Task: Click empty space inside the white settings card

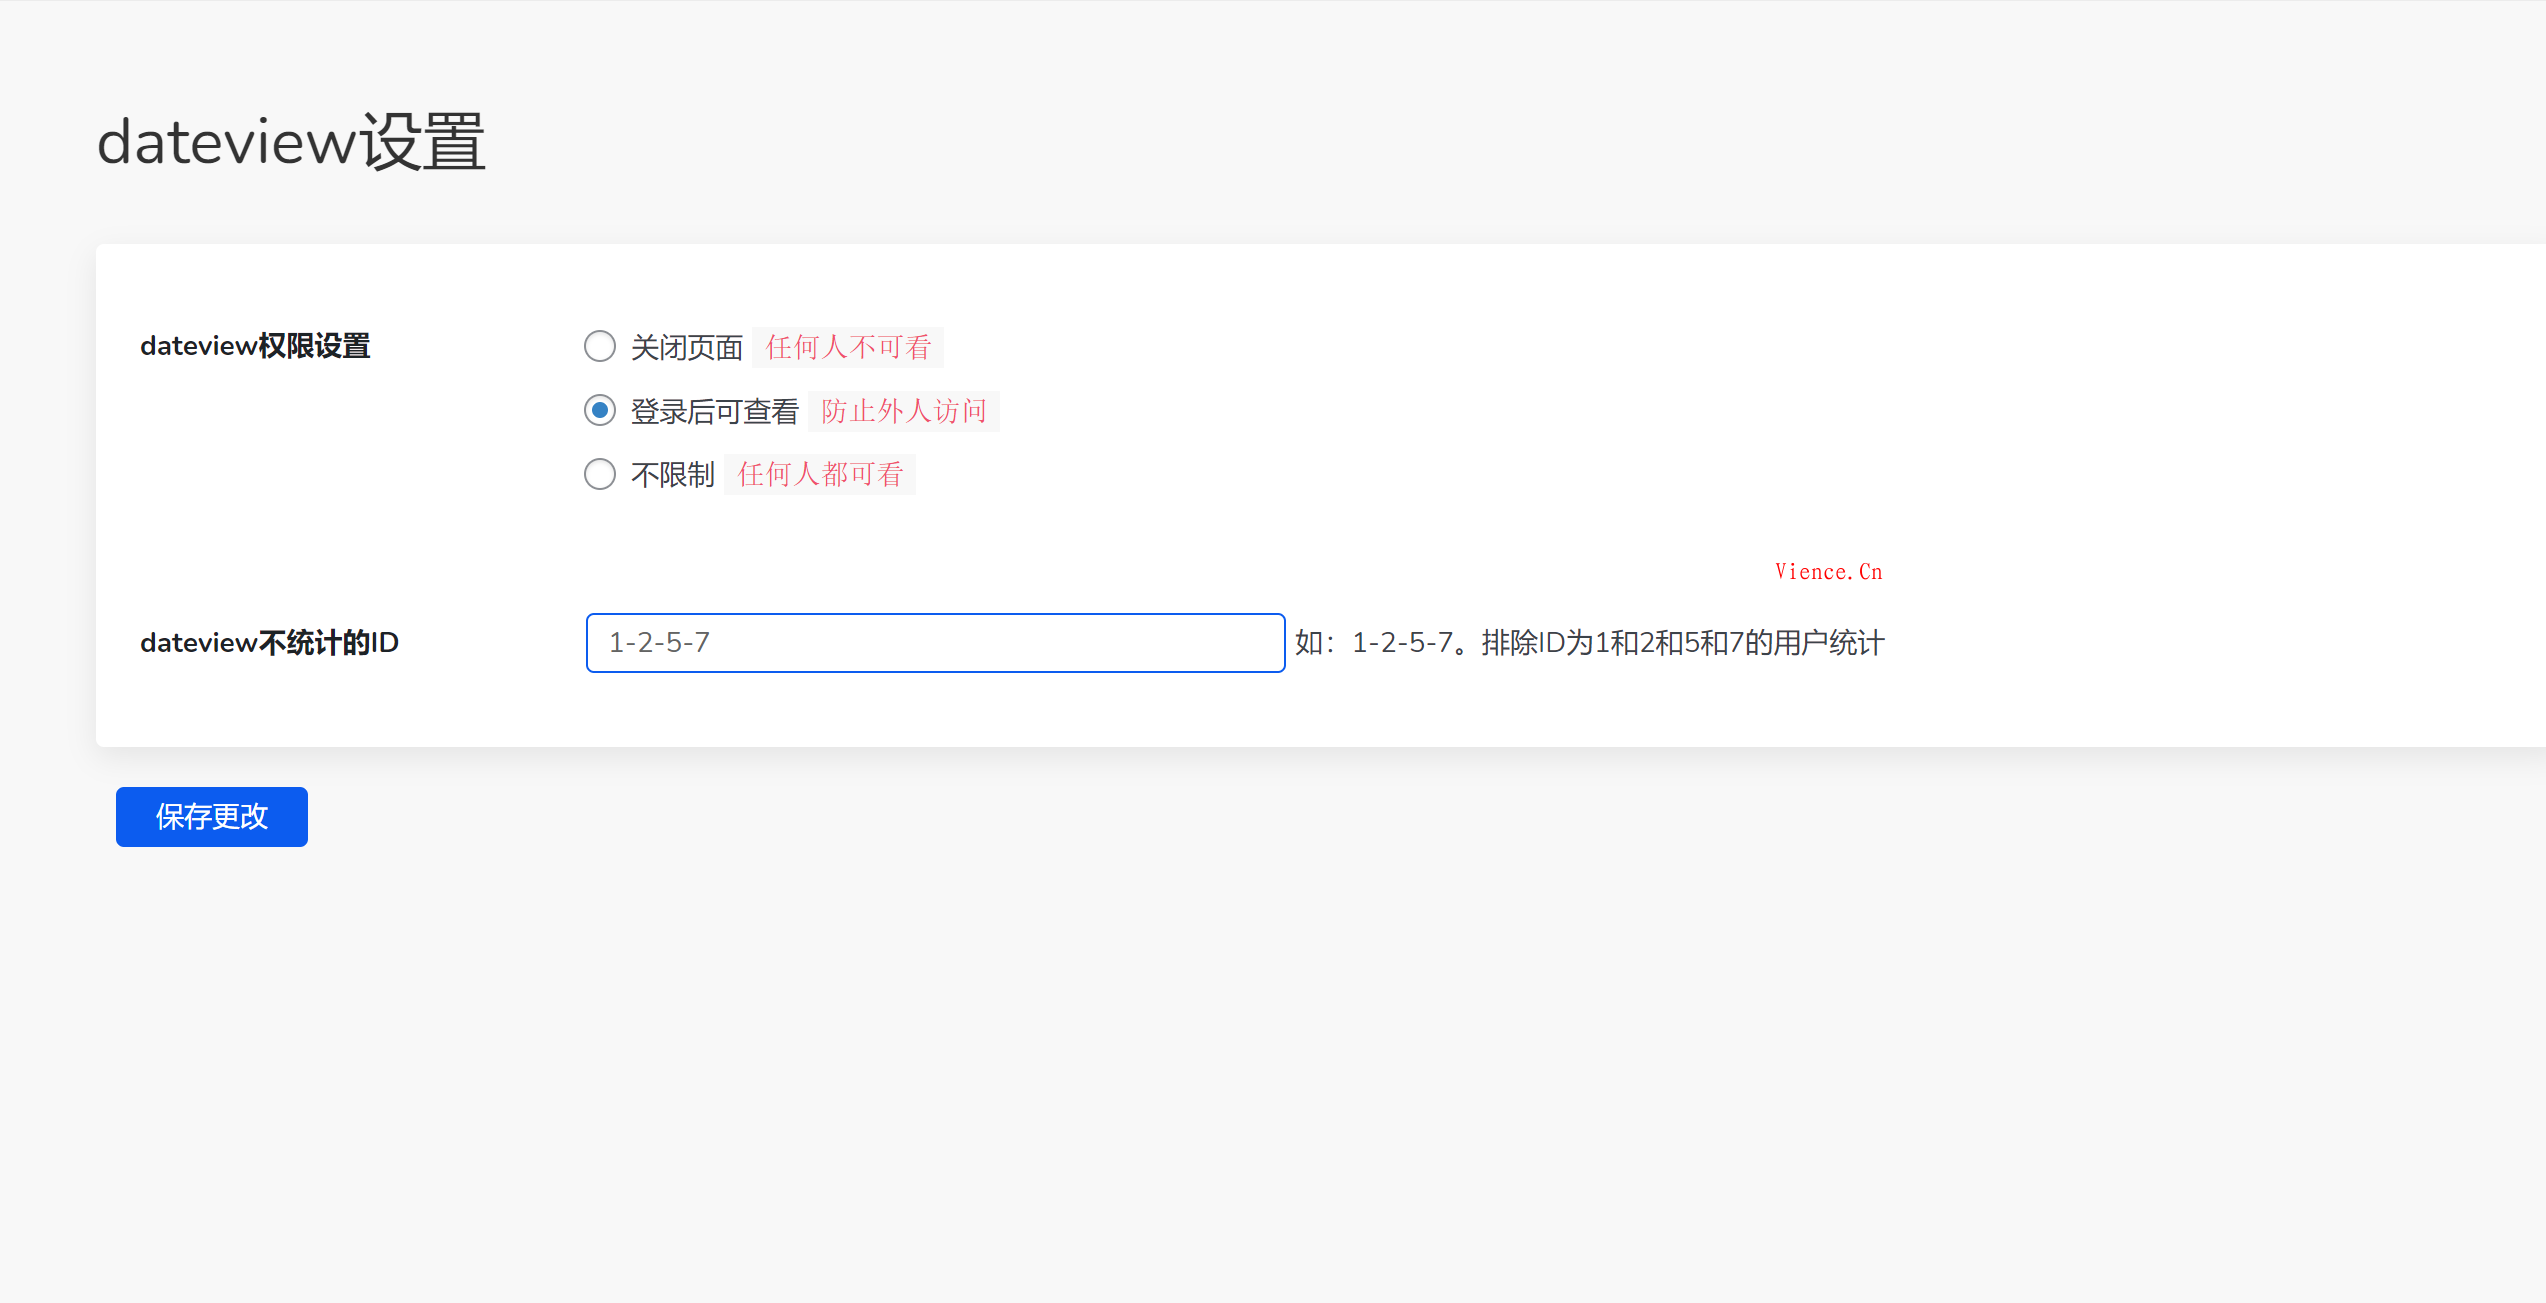Action: (1500, 420)
